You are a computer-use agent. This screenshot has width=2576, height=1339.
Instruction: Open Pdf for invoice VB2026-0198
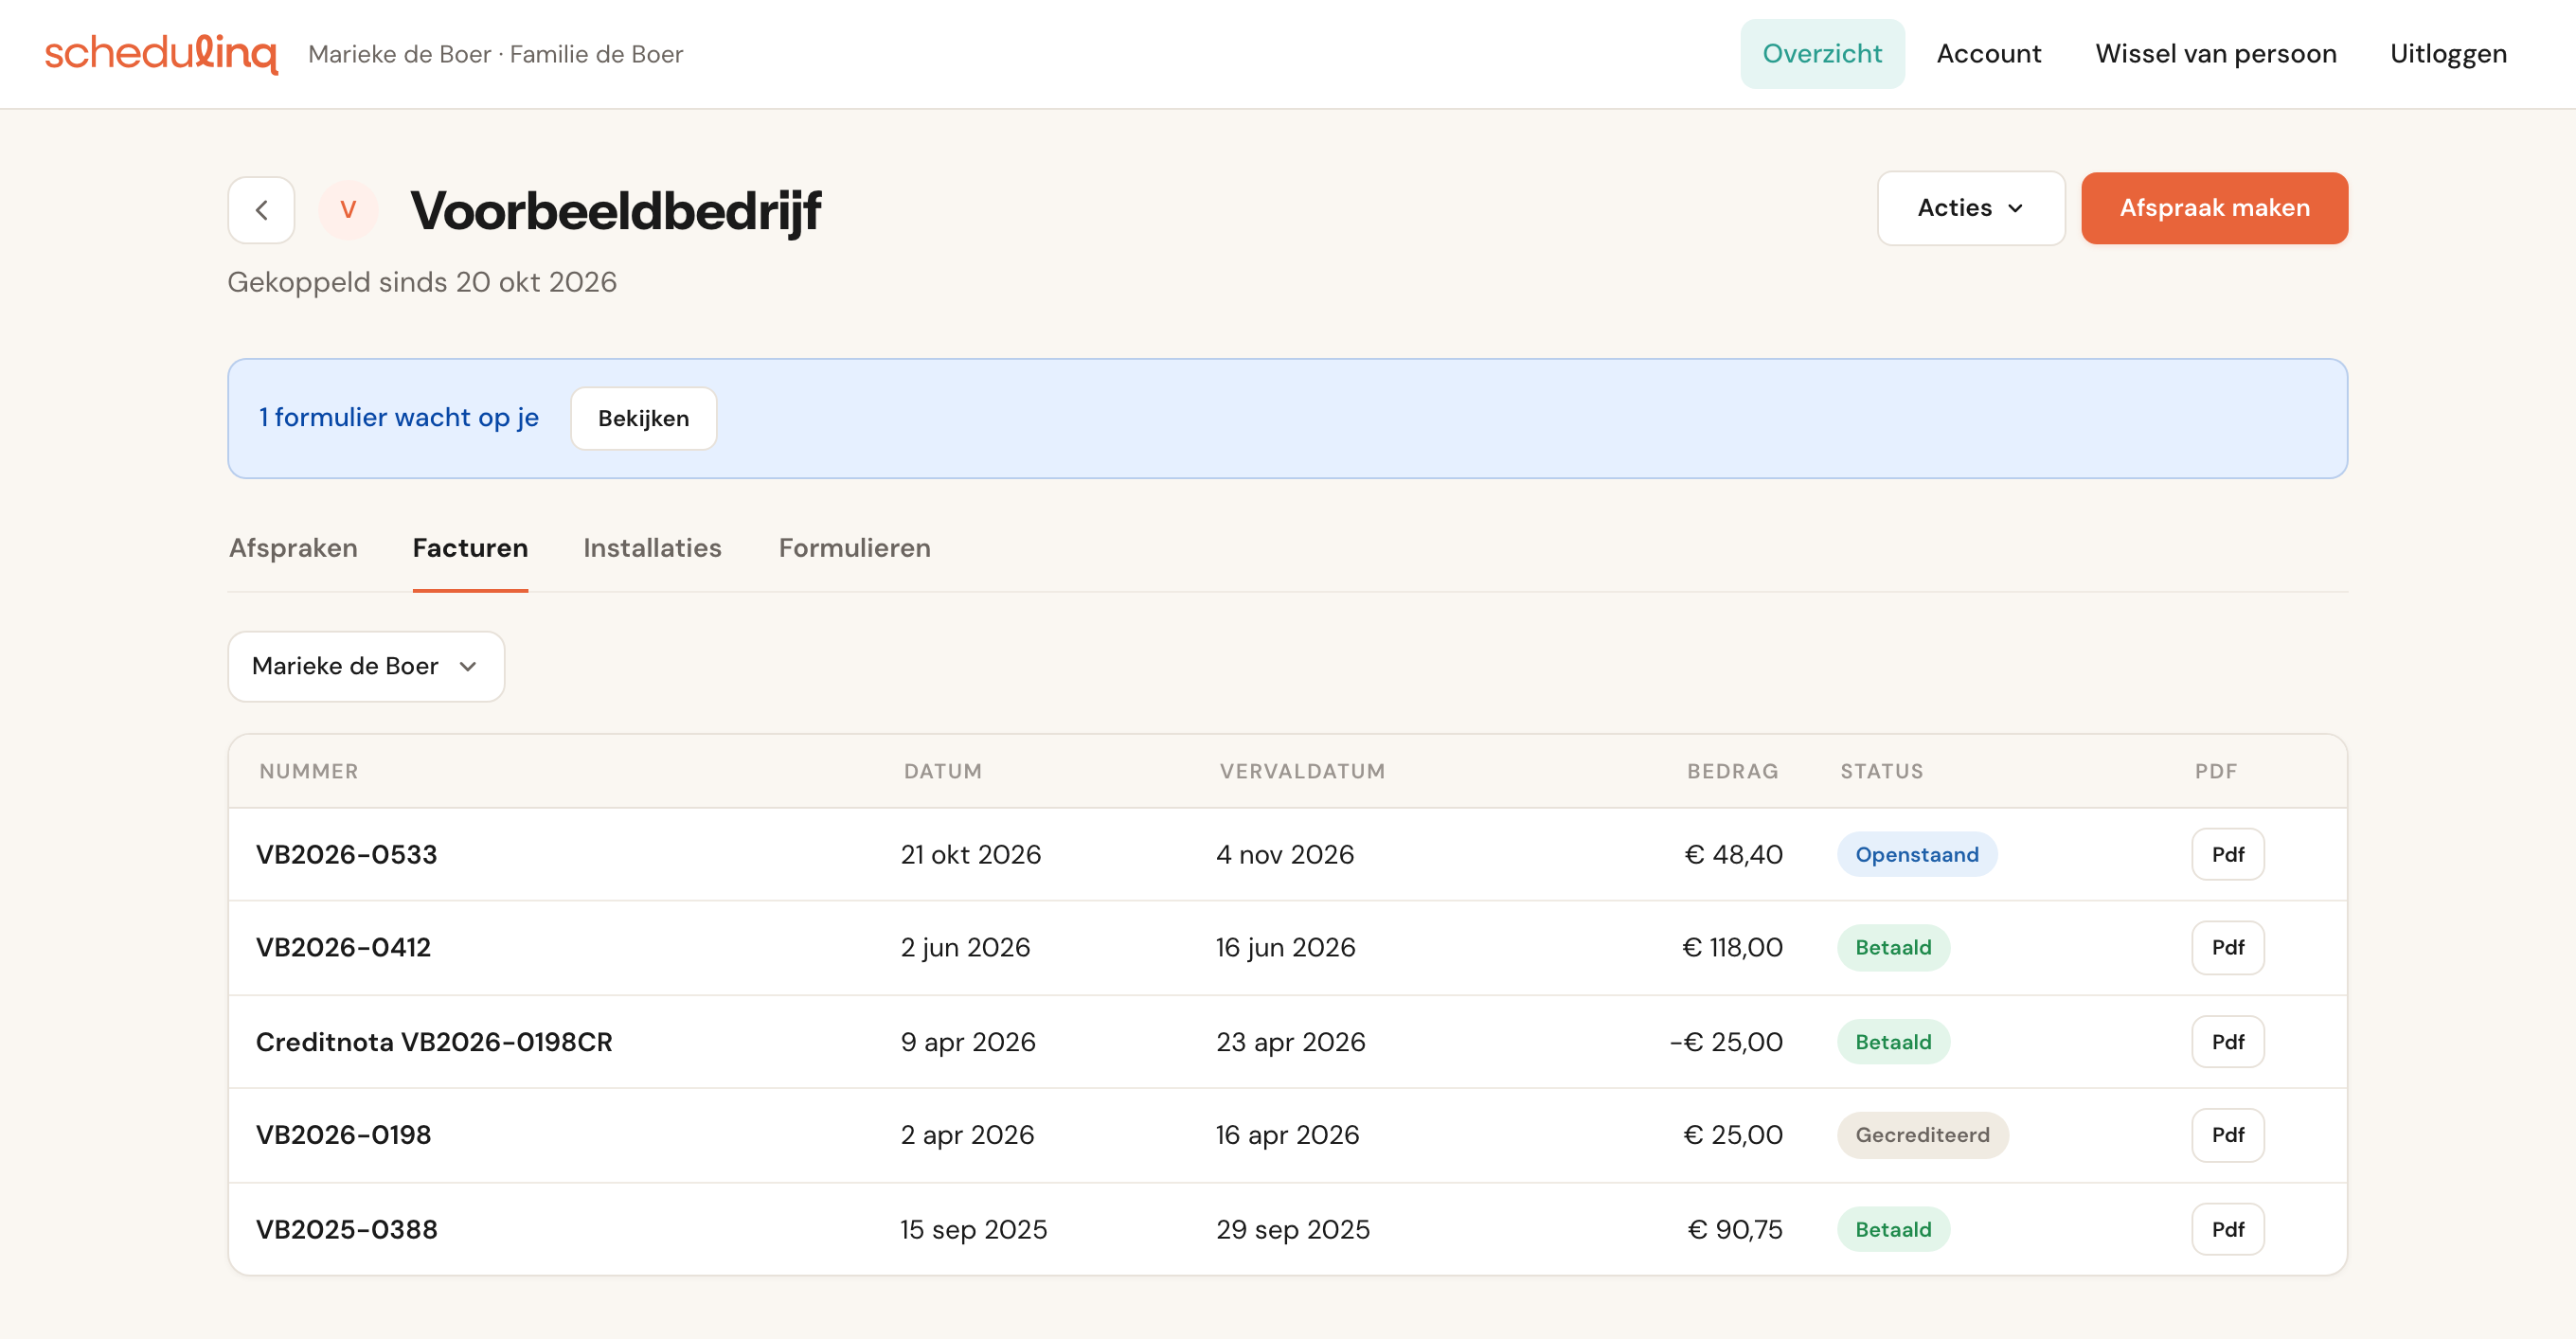(2227, 1135)
